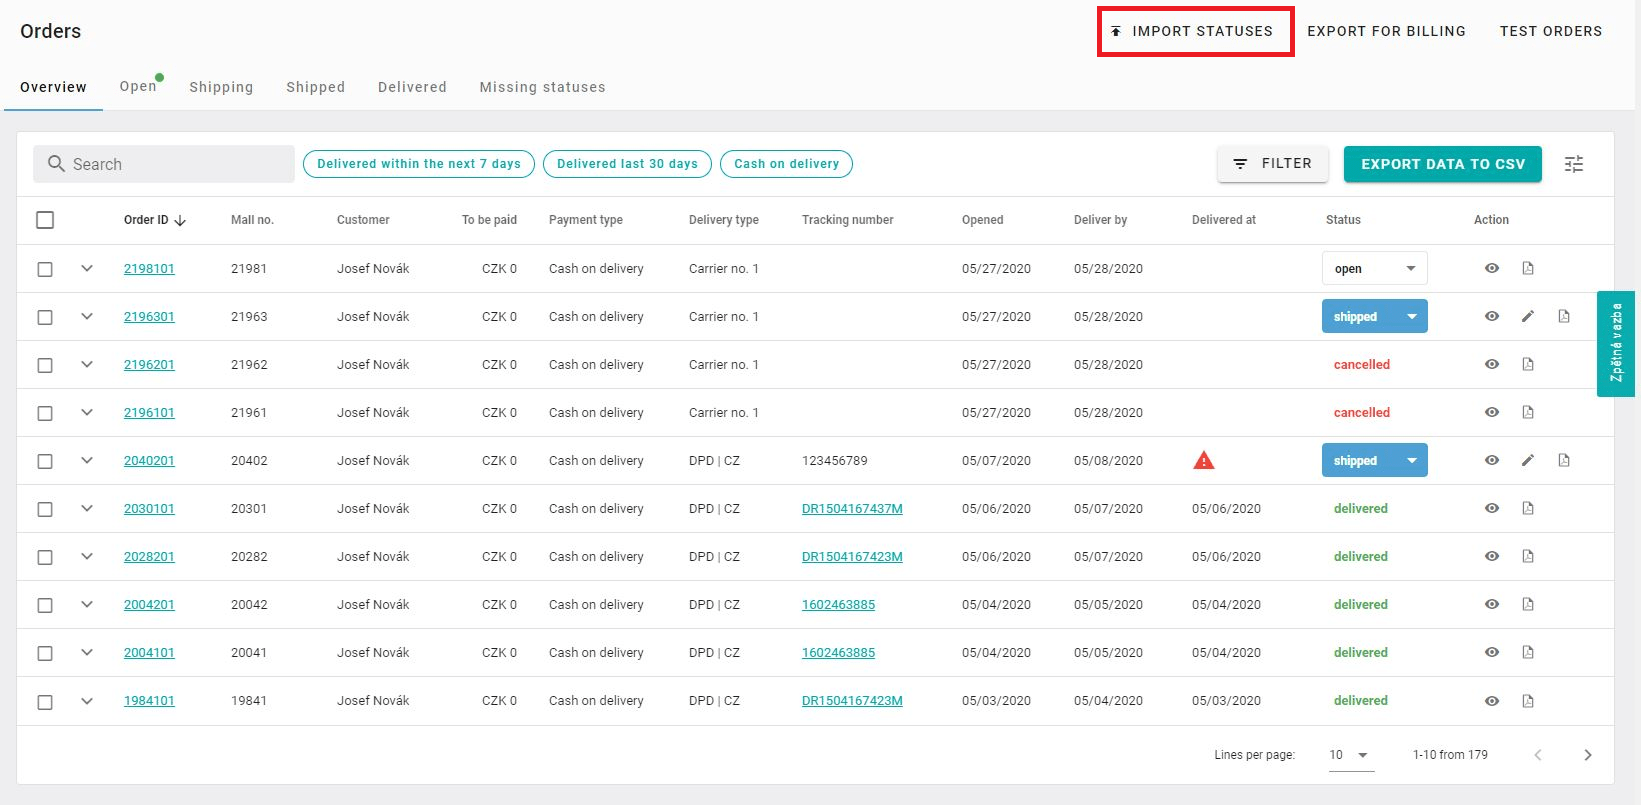This screenshot has width=1641, height=805.
Task: Click inside the Search field
Action: tap(165, 164)
